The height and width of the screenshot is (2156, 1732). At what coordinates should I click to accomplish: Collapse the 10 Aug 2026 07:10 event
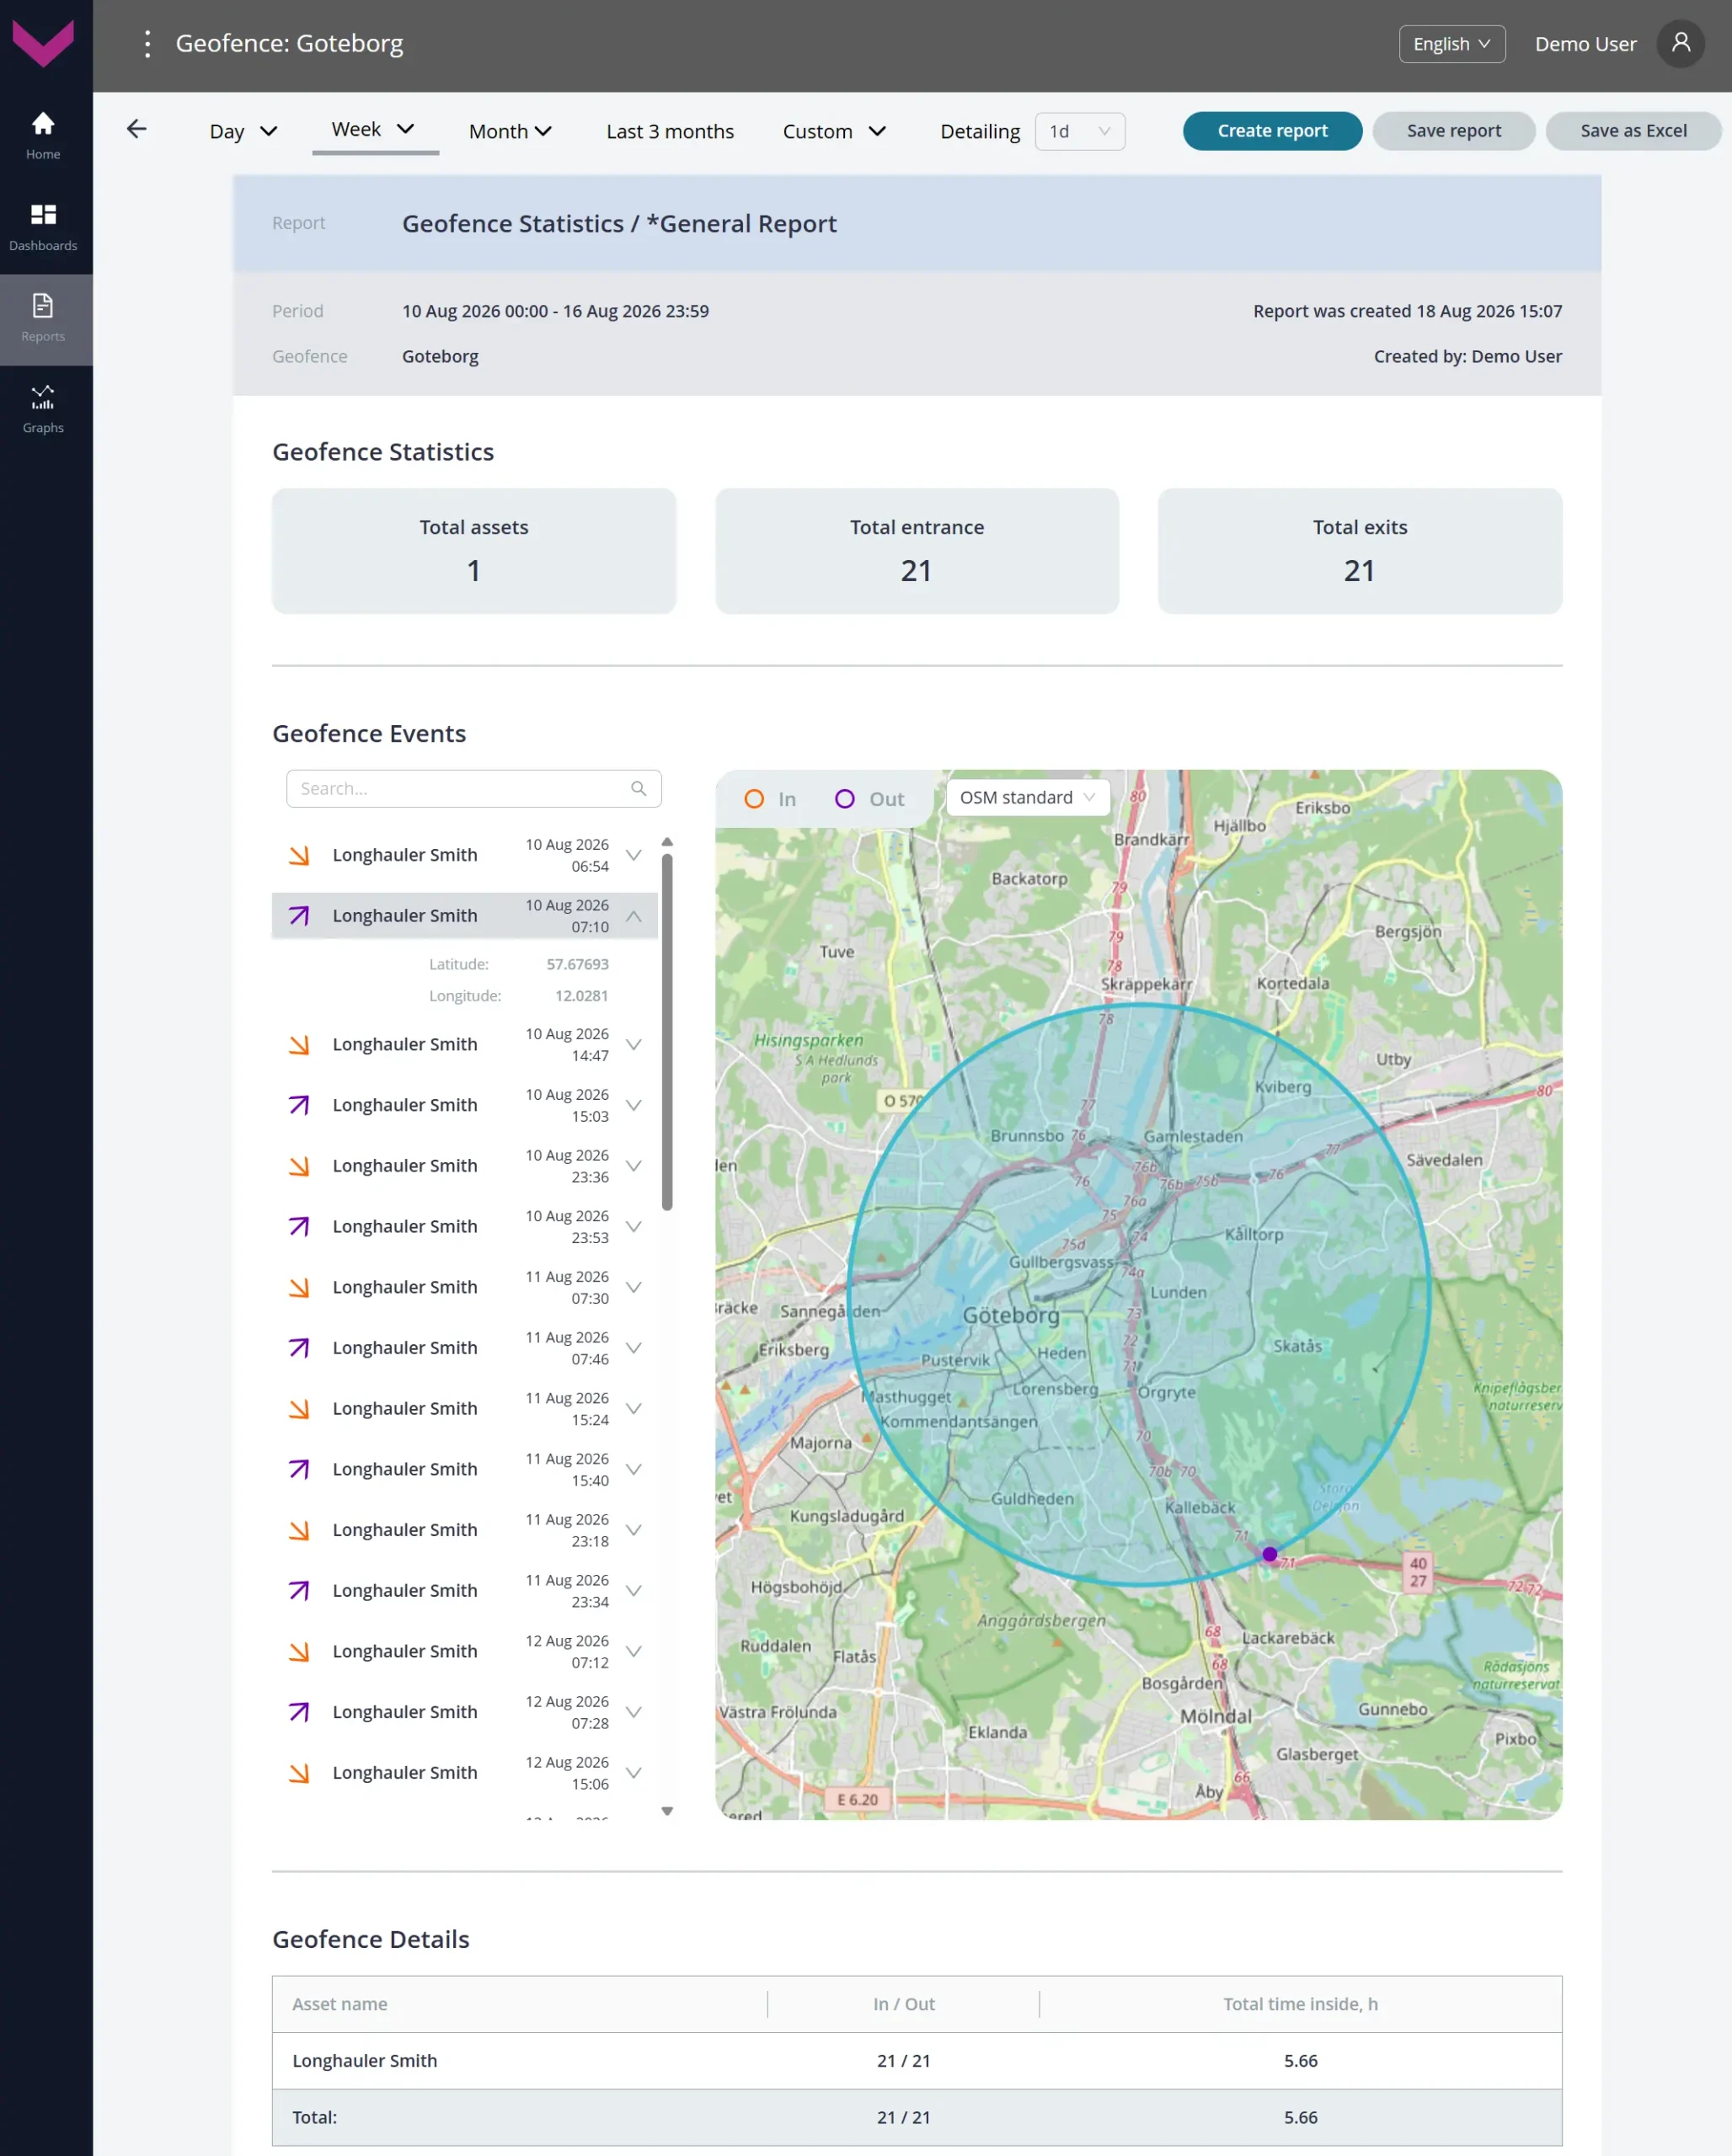click(x=633, y=915)
